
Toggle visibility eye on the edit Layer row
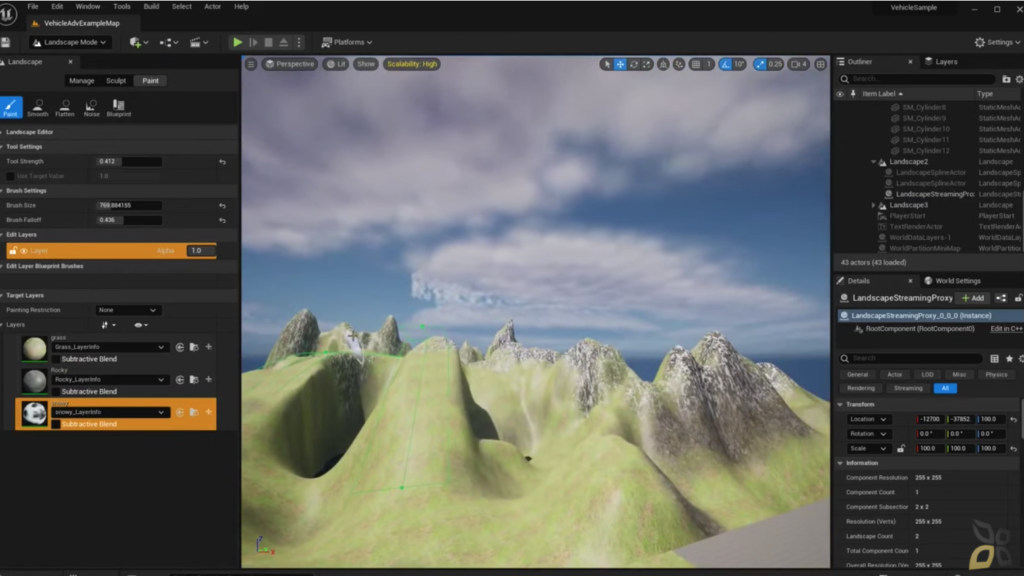tap(24, 251)
